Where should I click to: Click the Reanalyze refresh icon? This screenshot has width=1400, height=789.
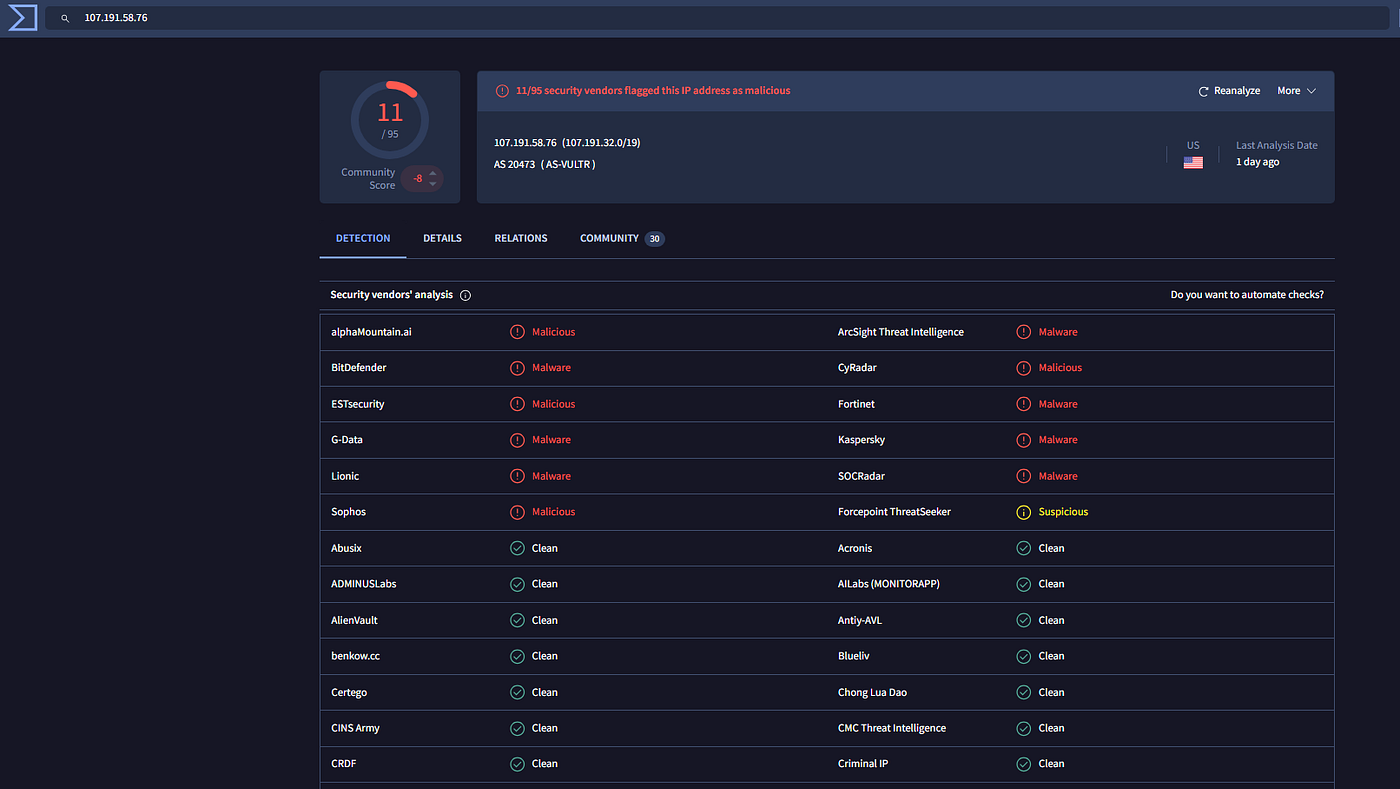click(x=1204, y=91)
